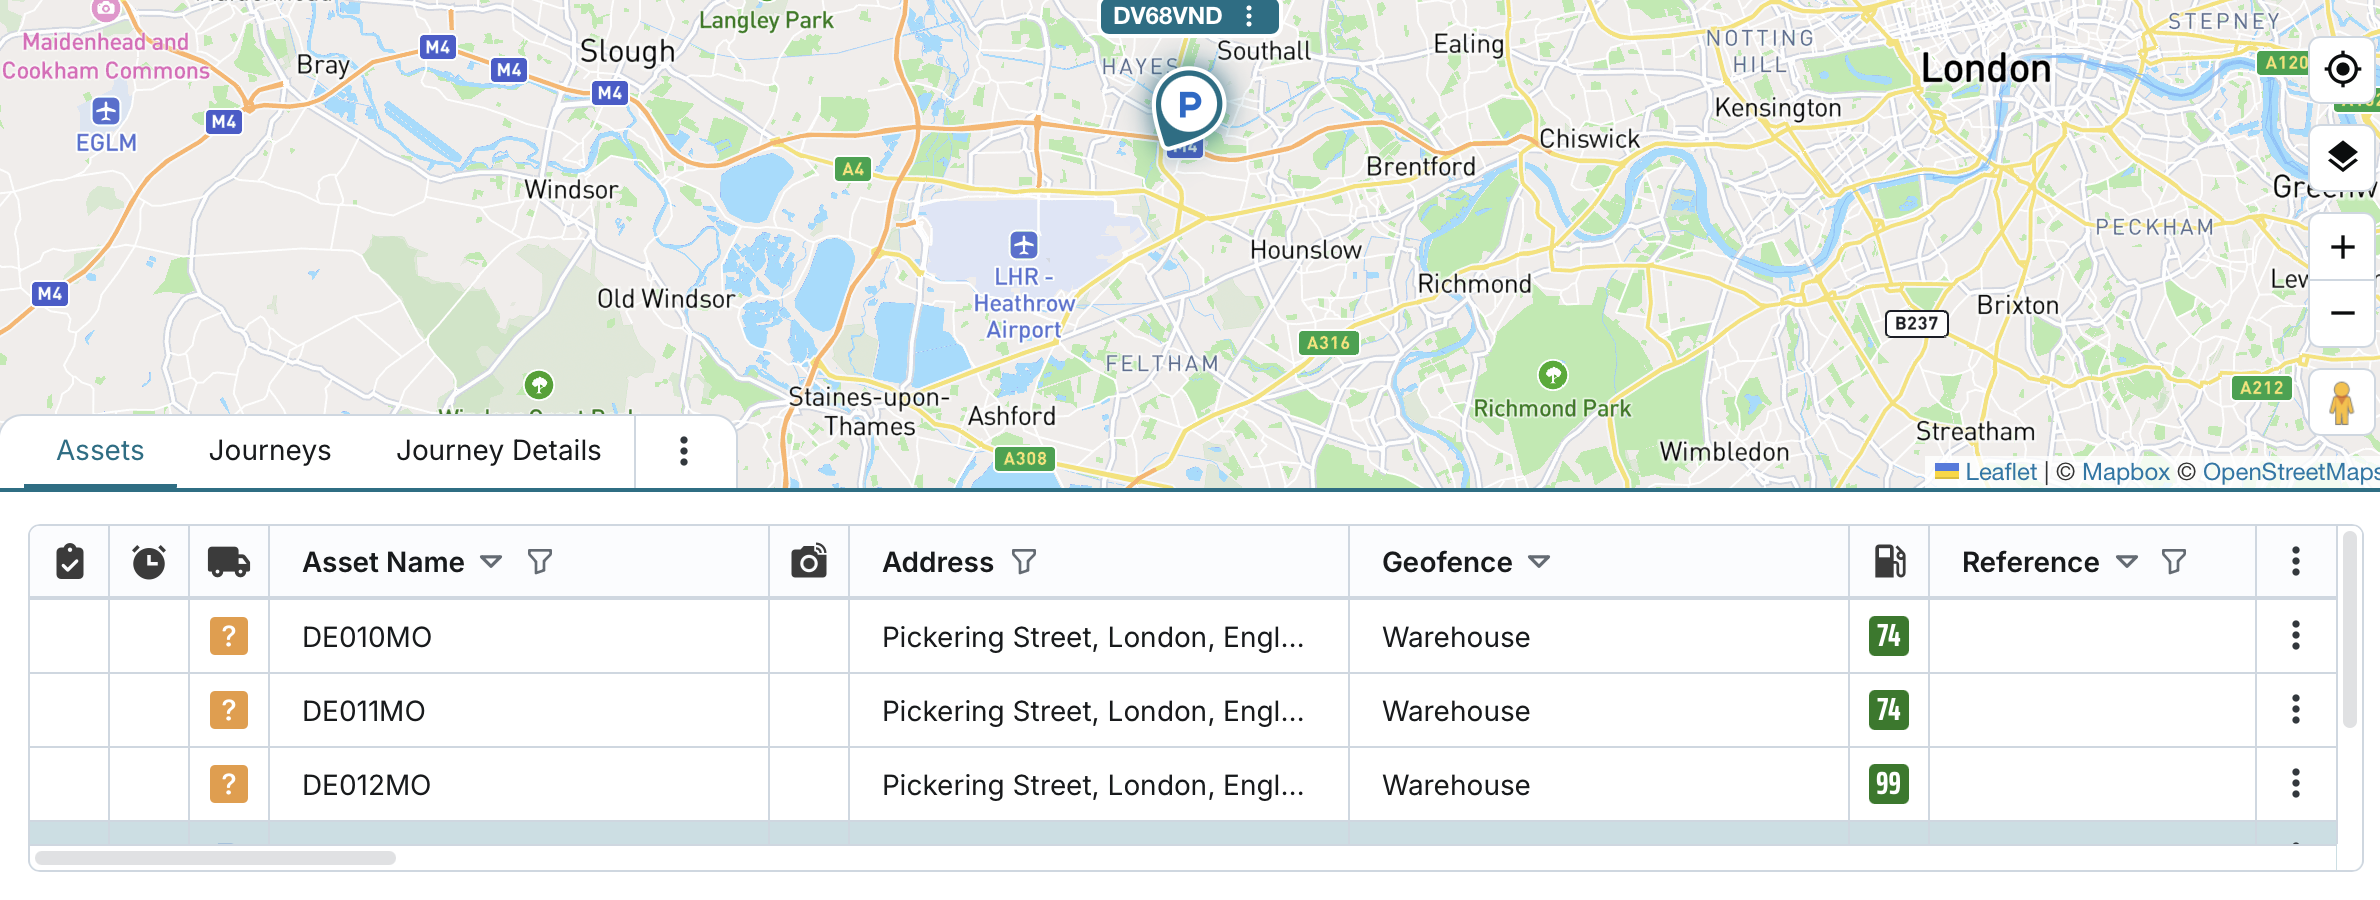2380x900 pixels.
Task: Open the Geofence column dropdown arrow
Action: [x=1539, y=562]
